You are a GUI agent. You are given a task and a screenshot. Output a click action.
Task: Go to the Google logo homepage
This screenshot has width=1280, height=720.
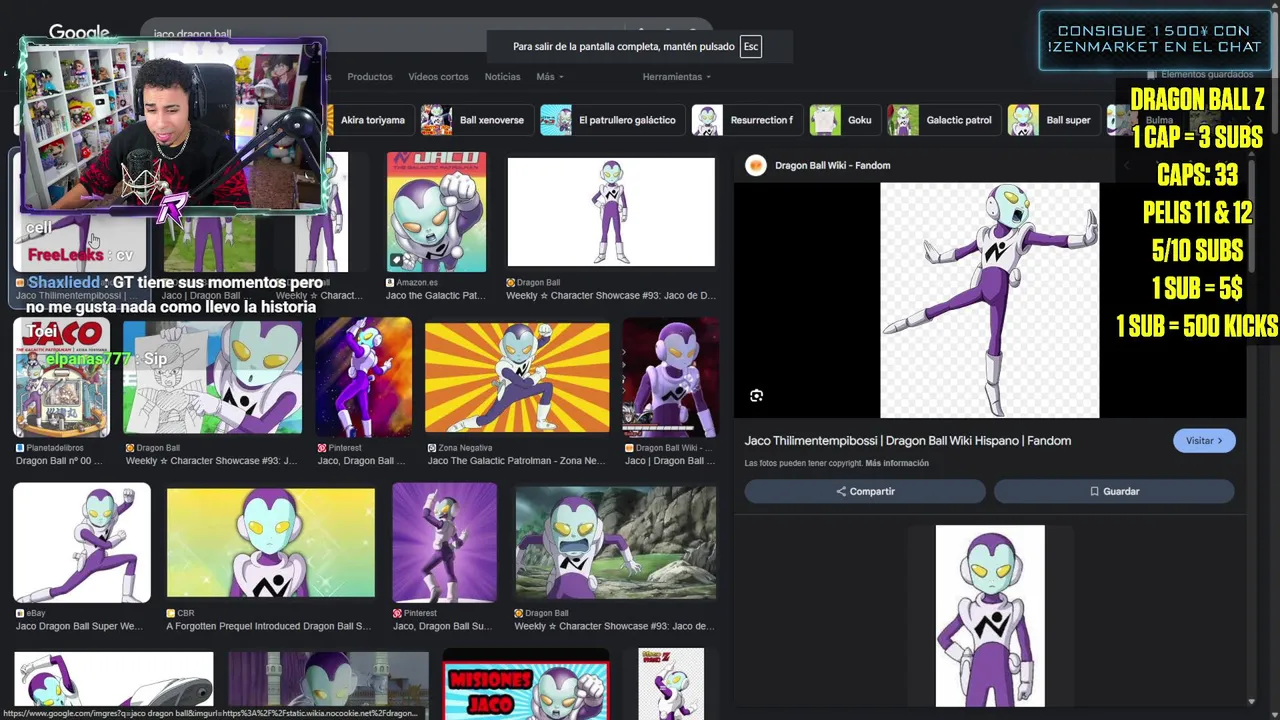(79, 33)
